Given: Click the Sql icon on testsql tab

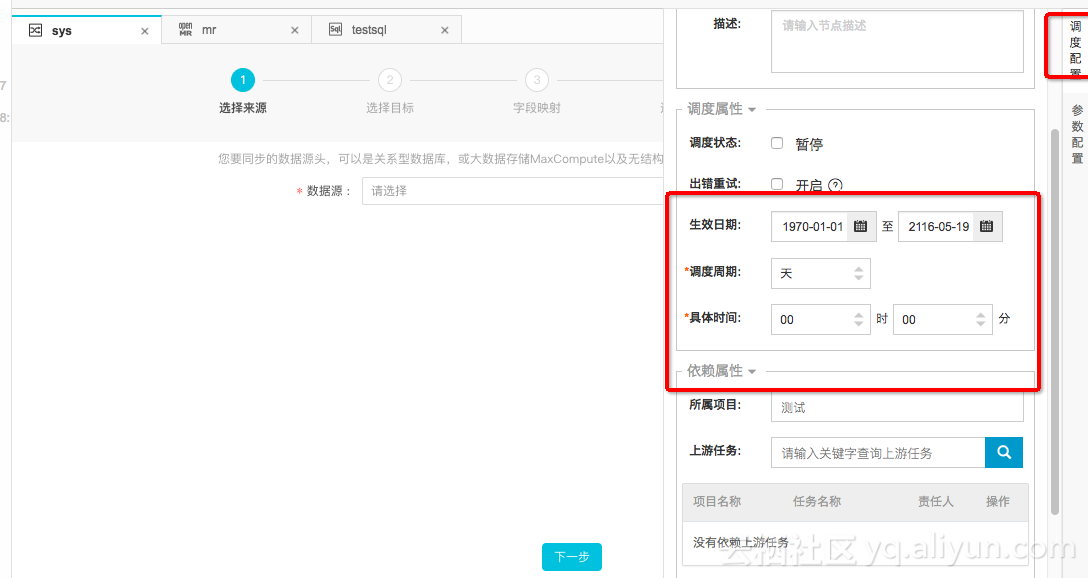Looking at the screenshot, I should pos(335,29).
